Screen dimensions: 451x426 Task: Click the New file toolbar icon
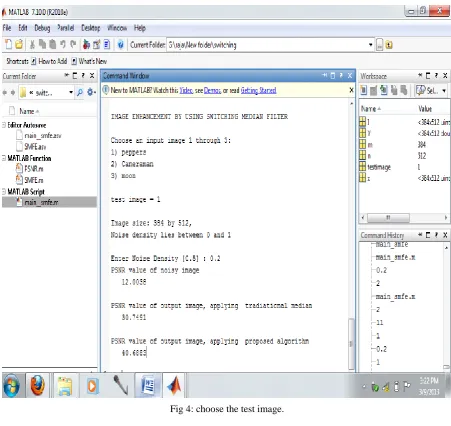pyautogui.click(x=8, y=44)
